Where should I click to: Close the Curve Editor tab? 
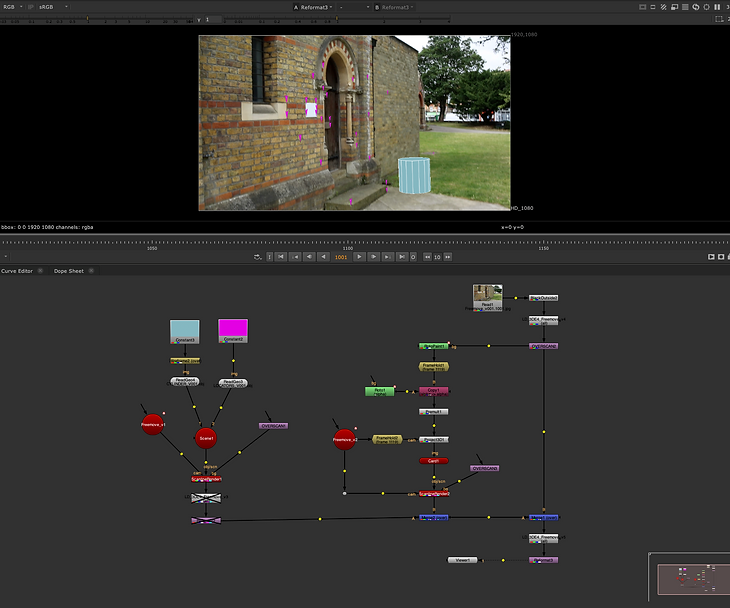pyautogui.click(x=41, y=270)
